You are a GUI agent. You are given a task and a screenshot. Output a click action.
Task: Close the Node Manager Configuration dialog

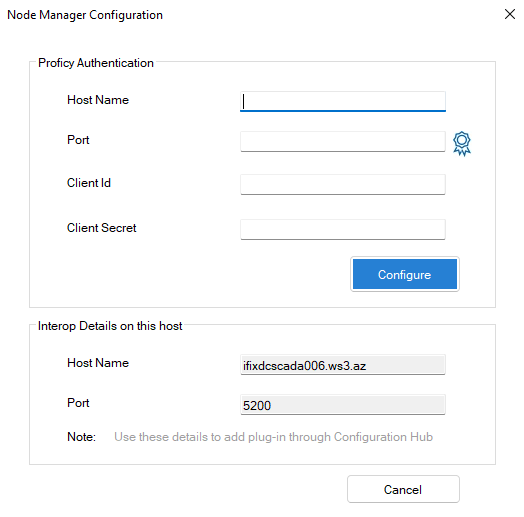[510, 14]
